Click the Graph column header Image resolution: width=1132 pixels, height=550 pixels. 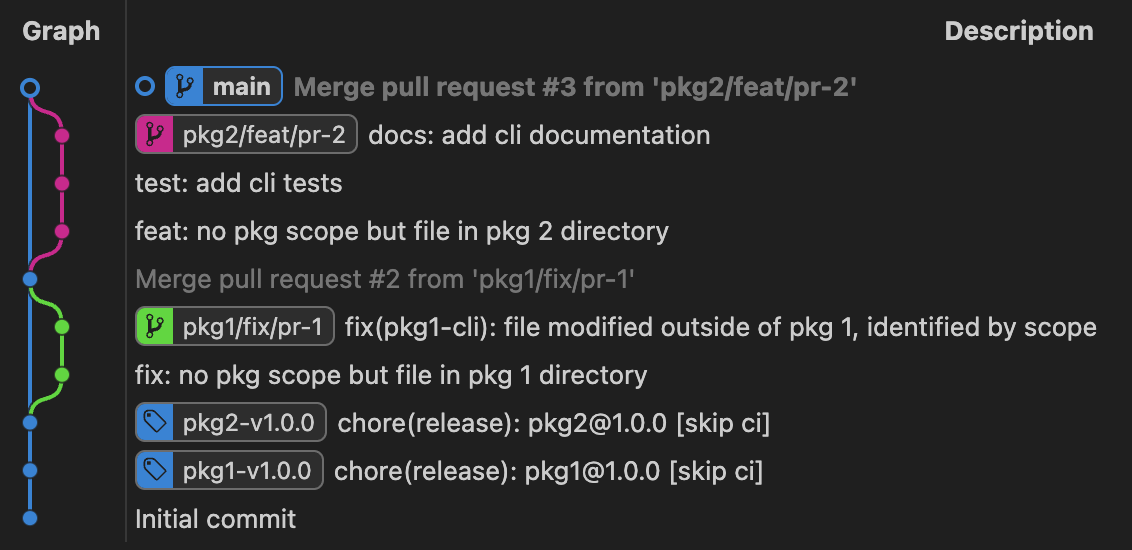point(61,31)
